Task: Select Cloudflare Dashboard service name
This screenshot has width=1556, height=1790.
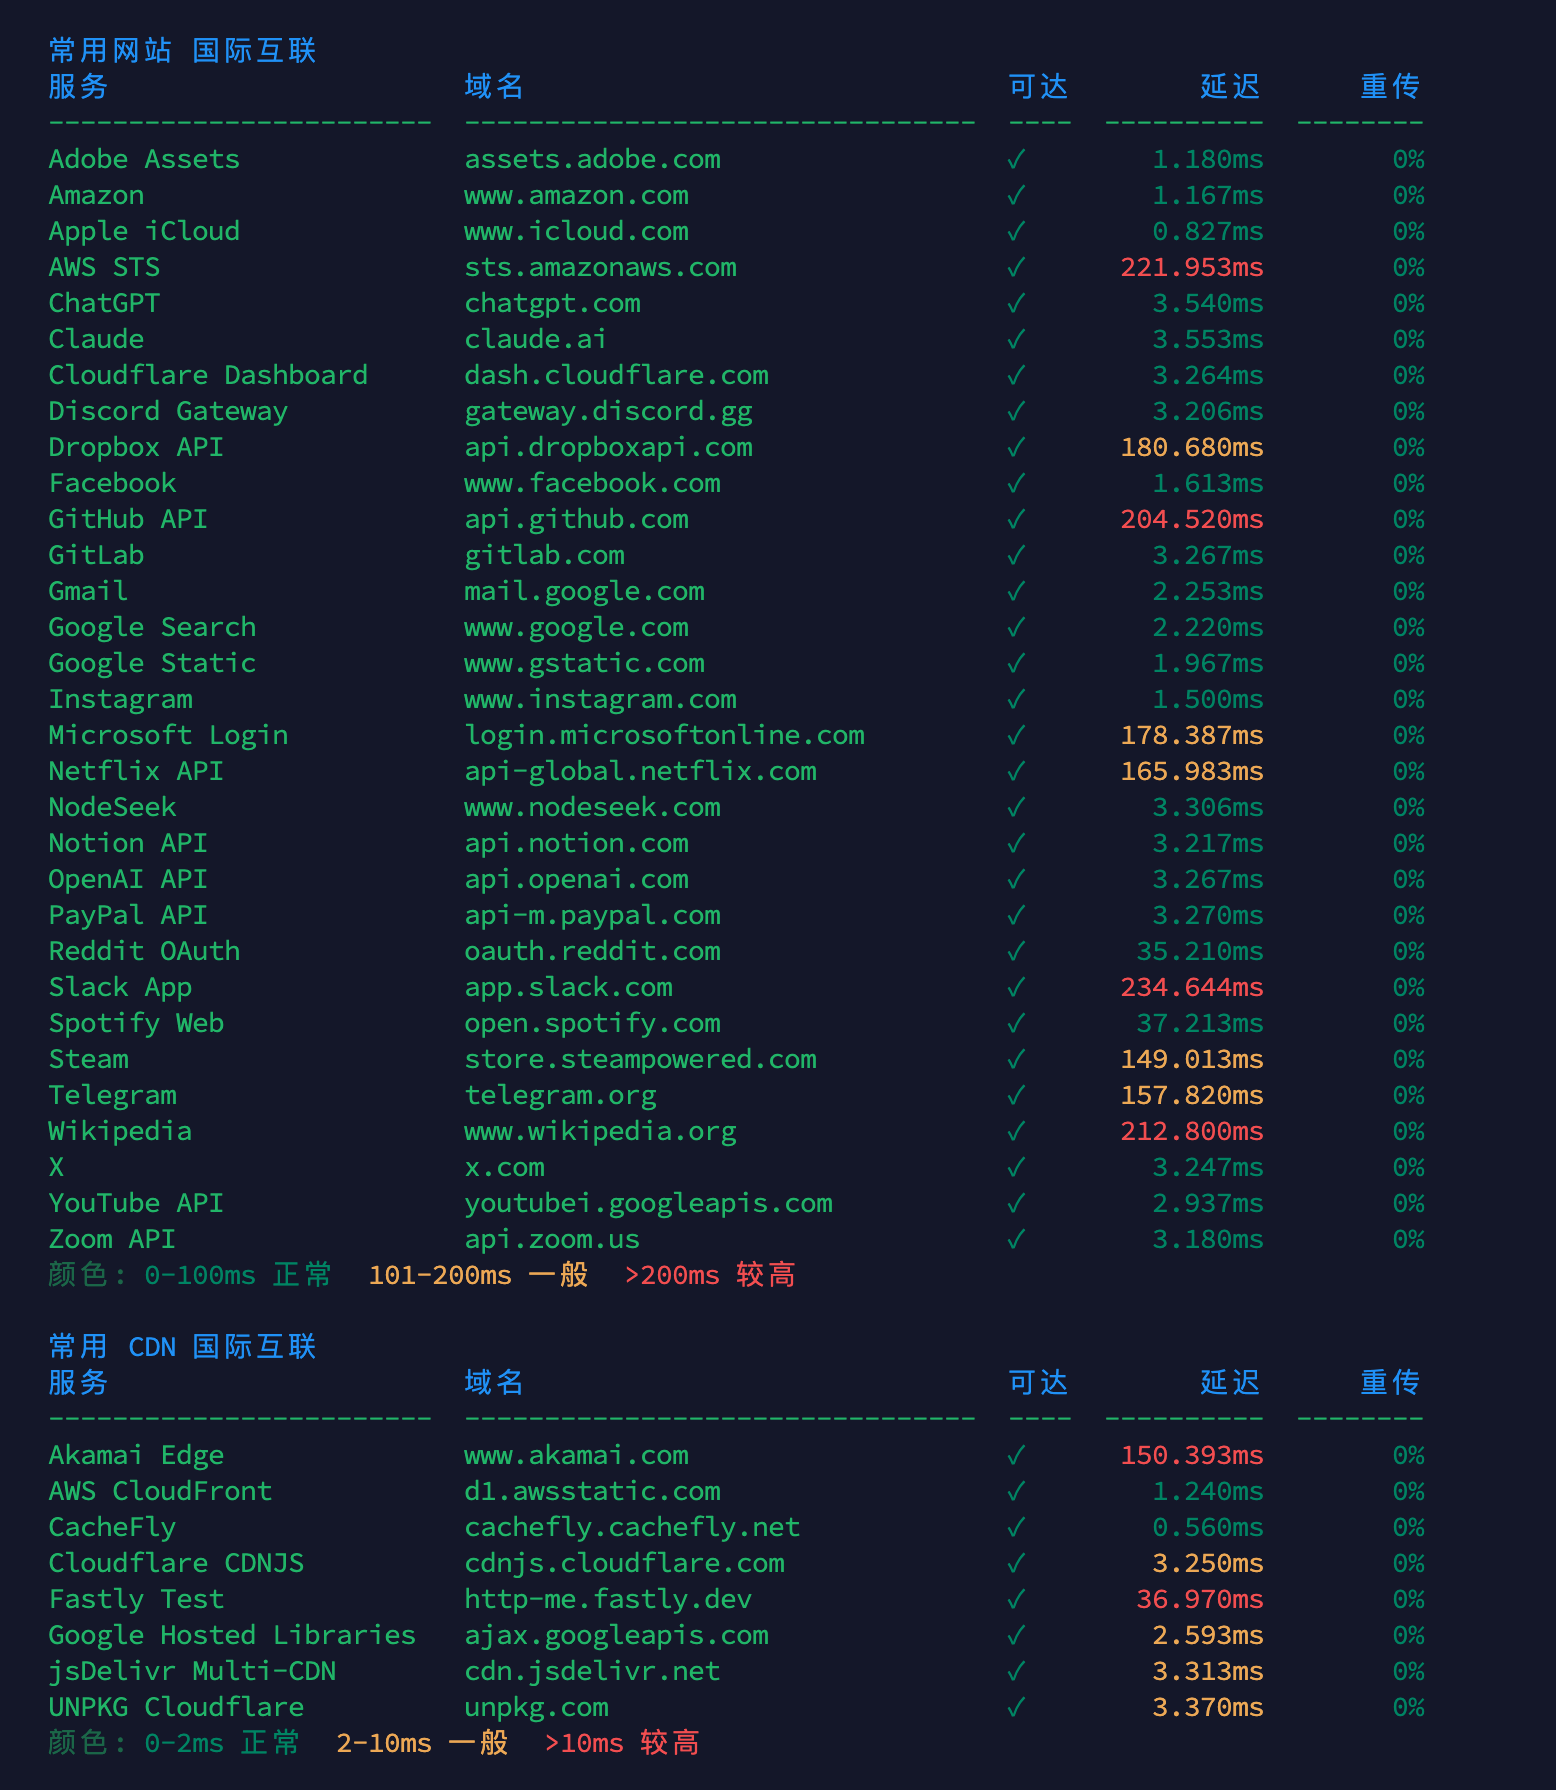Action: (208, 375)
